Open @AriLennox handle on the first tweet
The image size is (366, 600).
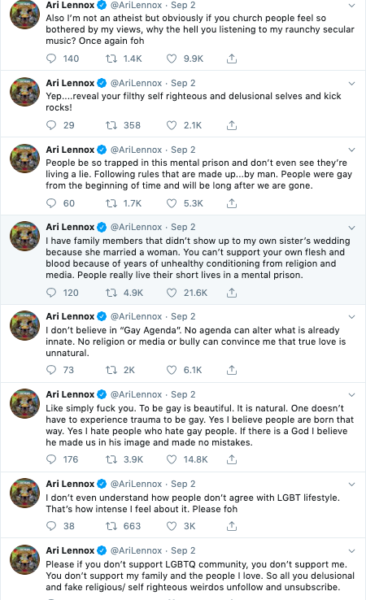(136, 5)
